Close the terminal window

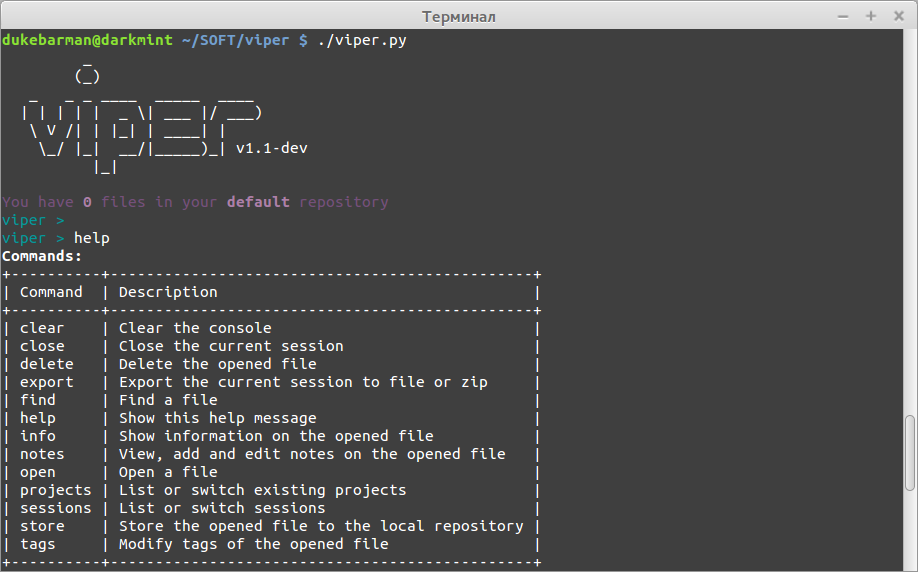point(899,16)
